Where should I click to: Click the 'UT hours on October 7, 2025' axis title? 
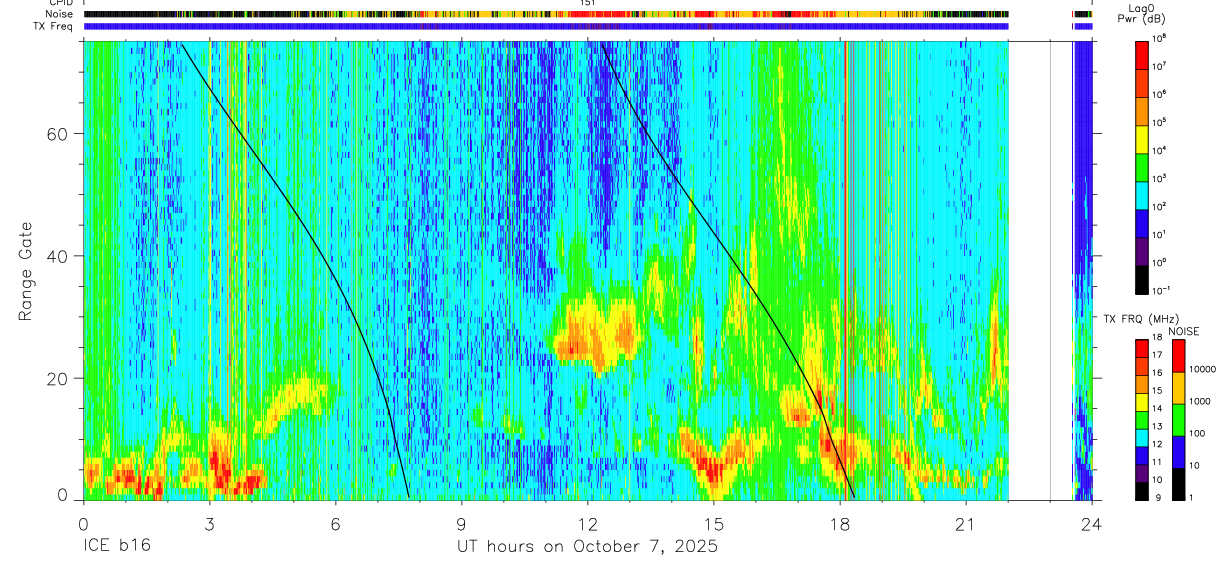click(587, 548)
